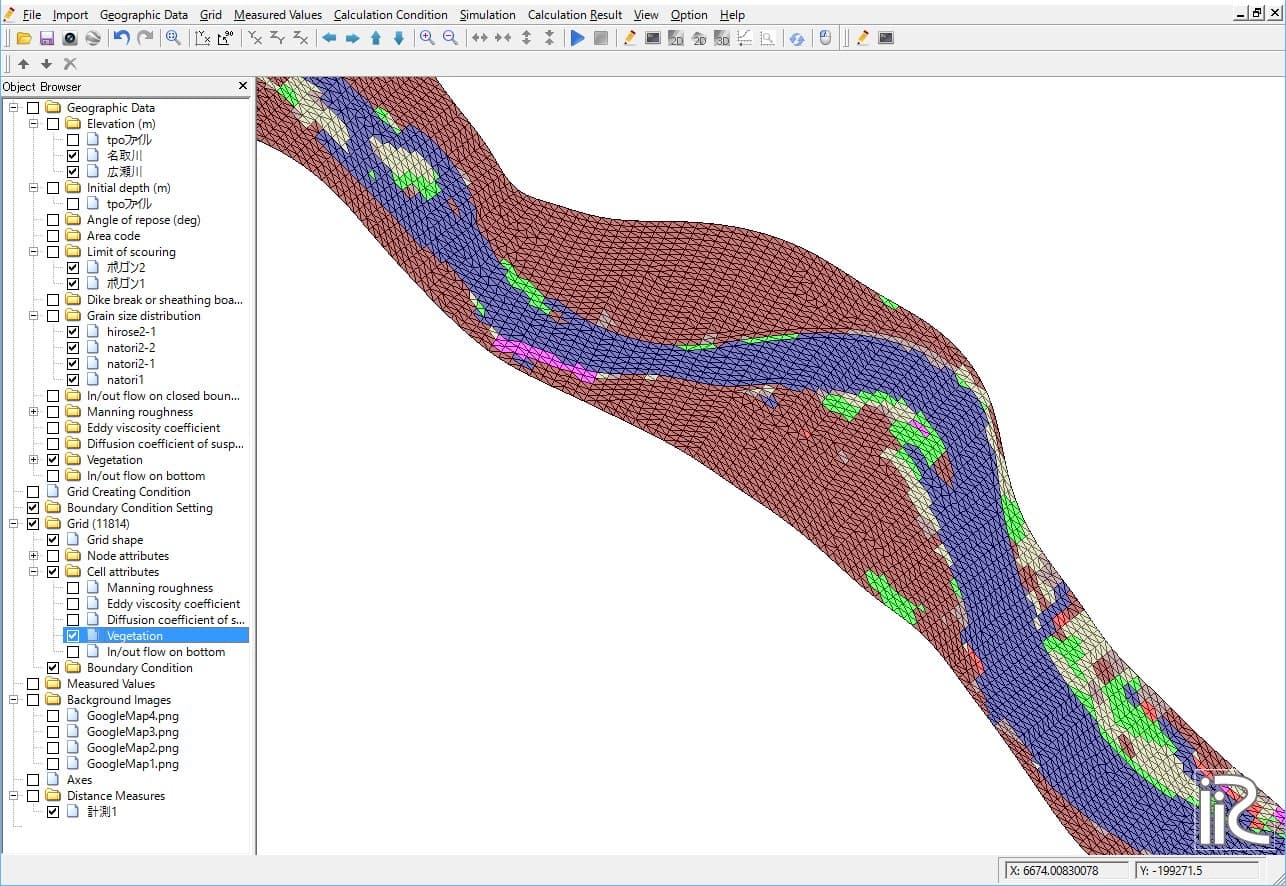The width and height of the screenshot is (1286, 886).
Task: Click the Open folder toolbar icon
Action: (23, 38)
